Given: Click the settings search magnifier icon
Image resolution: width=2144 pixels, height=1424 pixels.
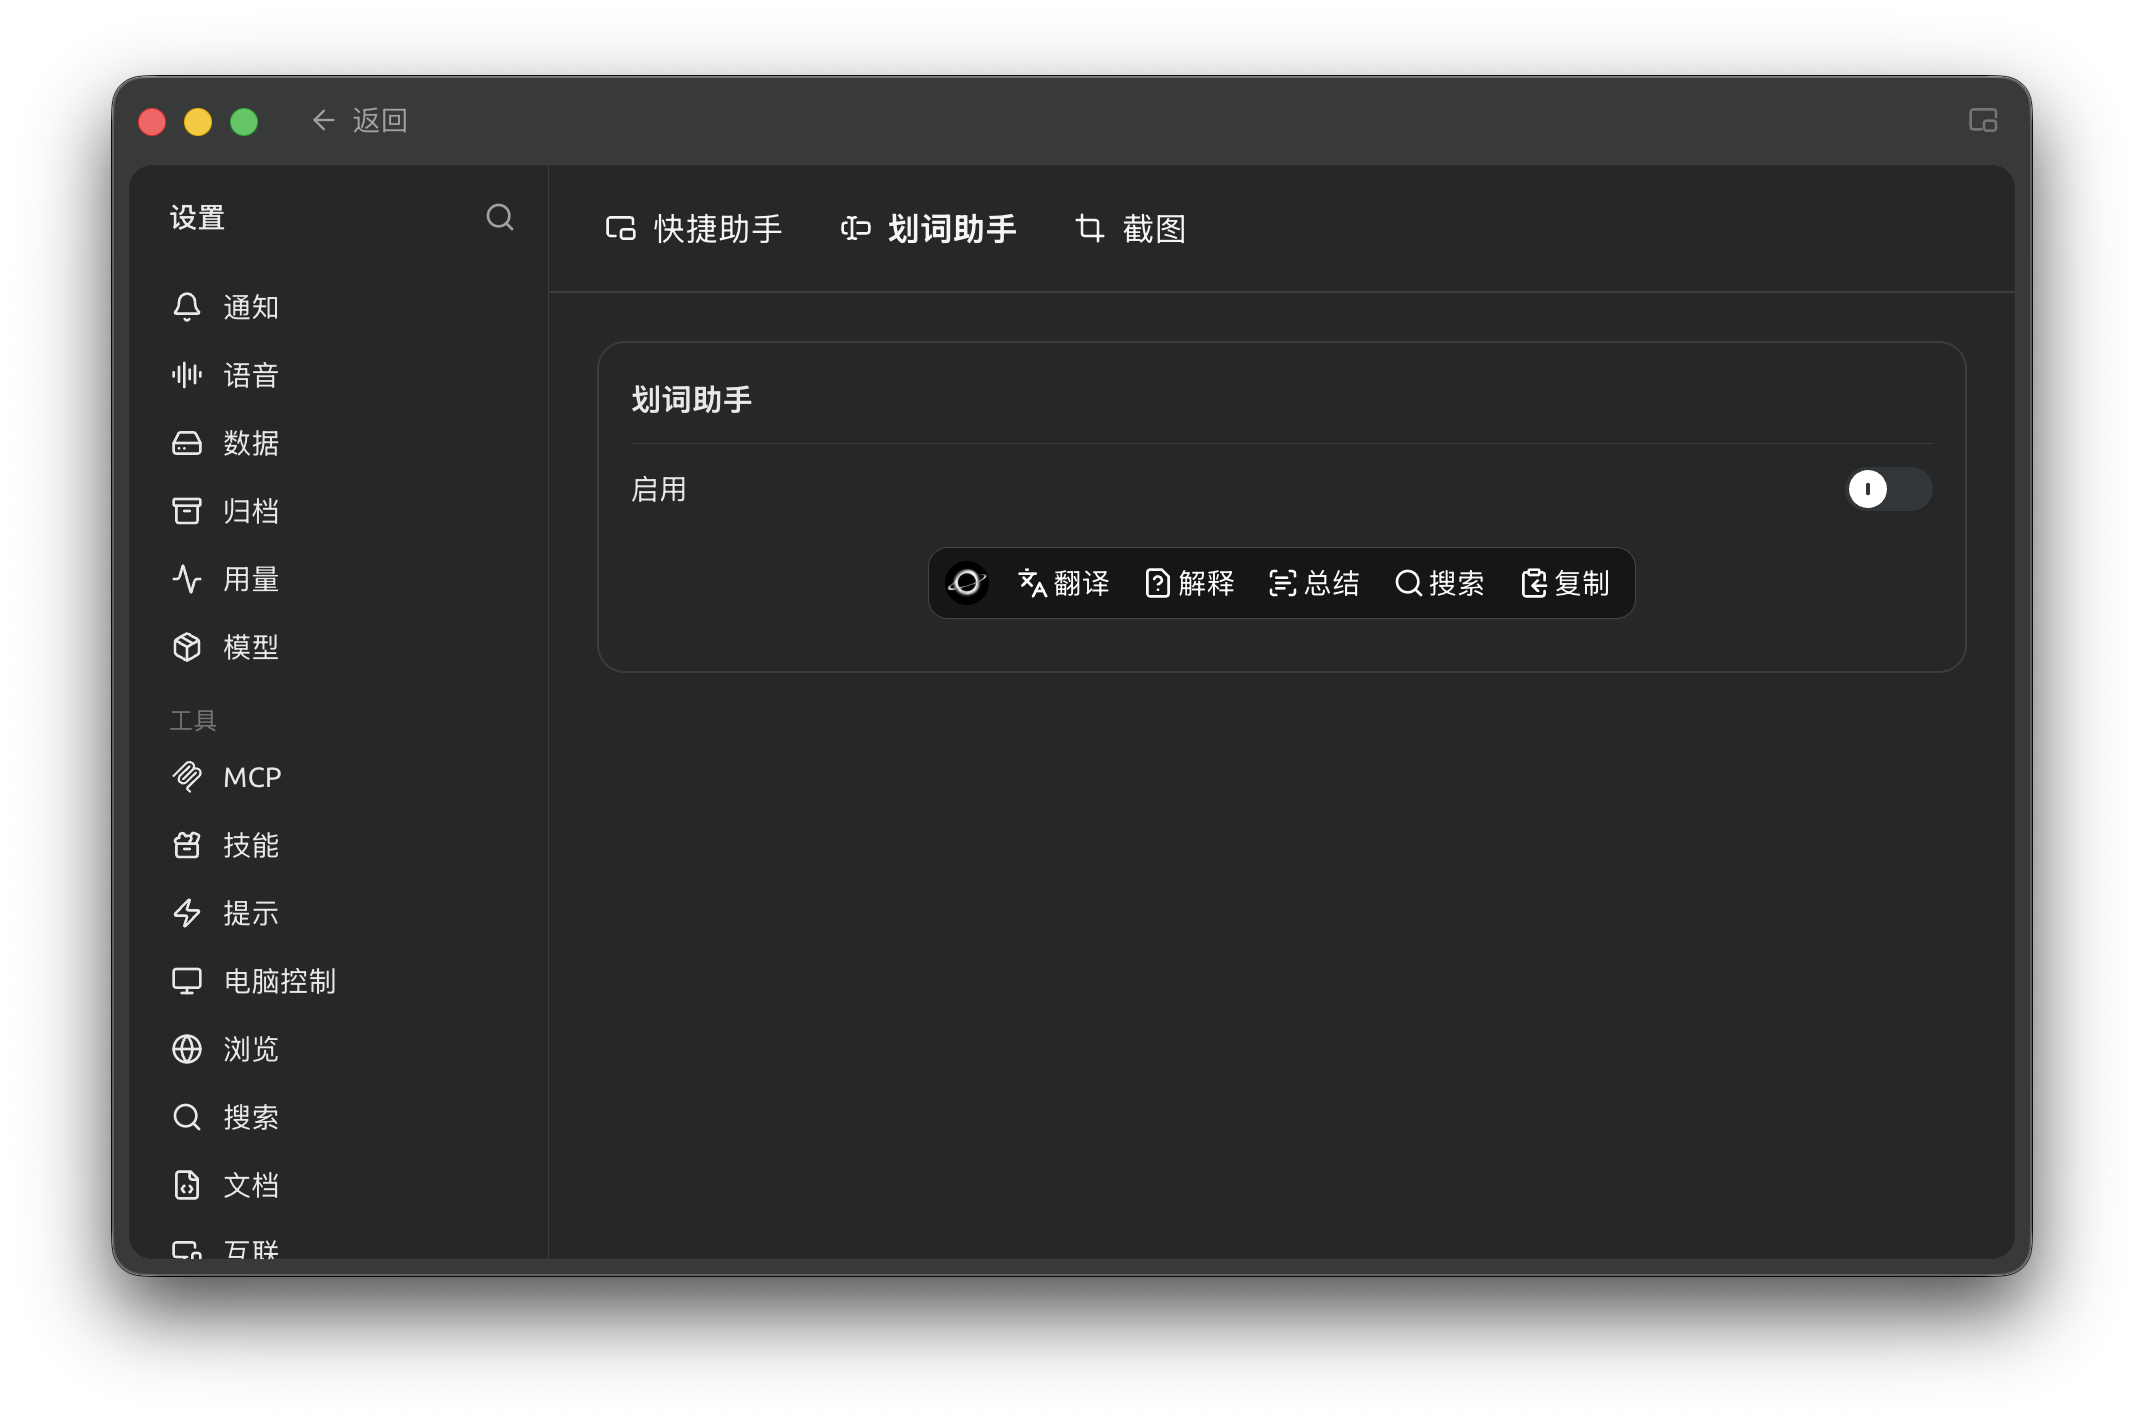Looking at the screenshot, I should point(500,218).
